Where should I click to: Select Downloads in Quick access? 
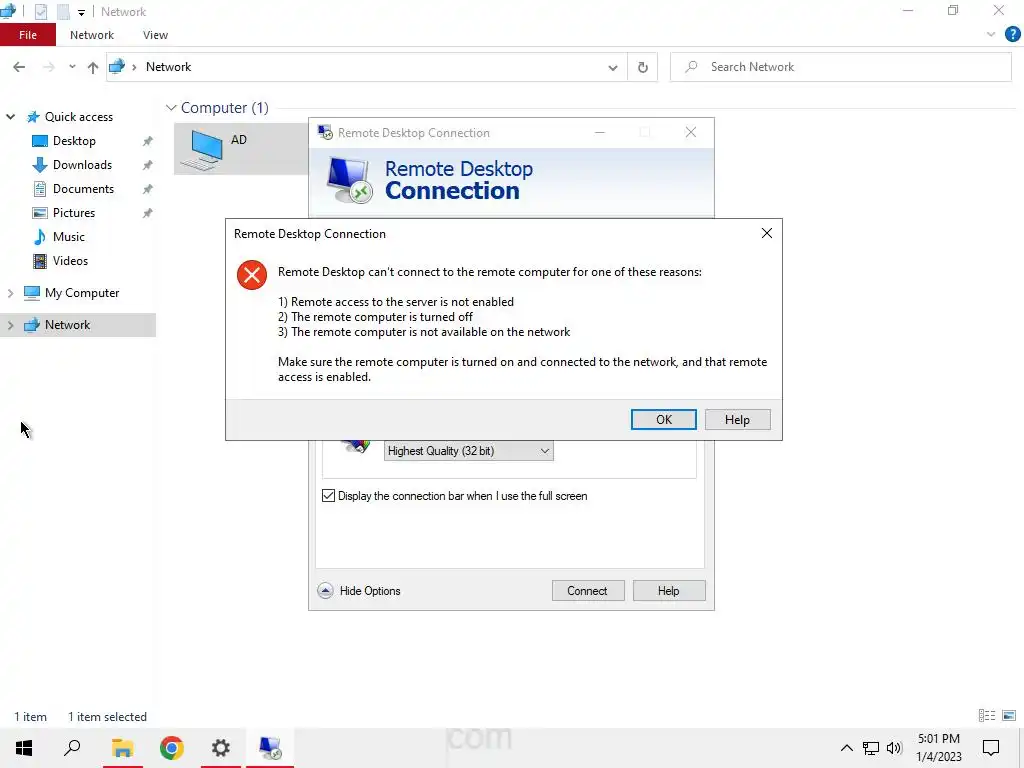click(82, 165)
